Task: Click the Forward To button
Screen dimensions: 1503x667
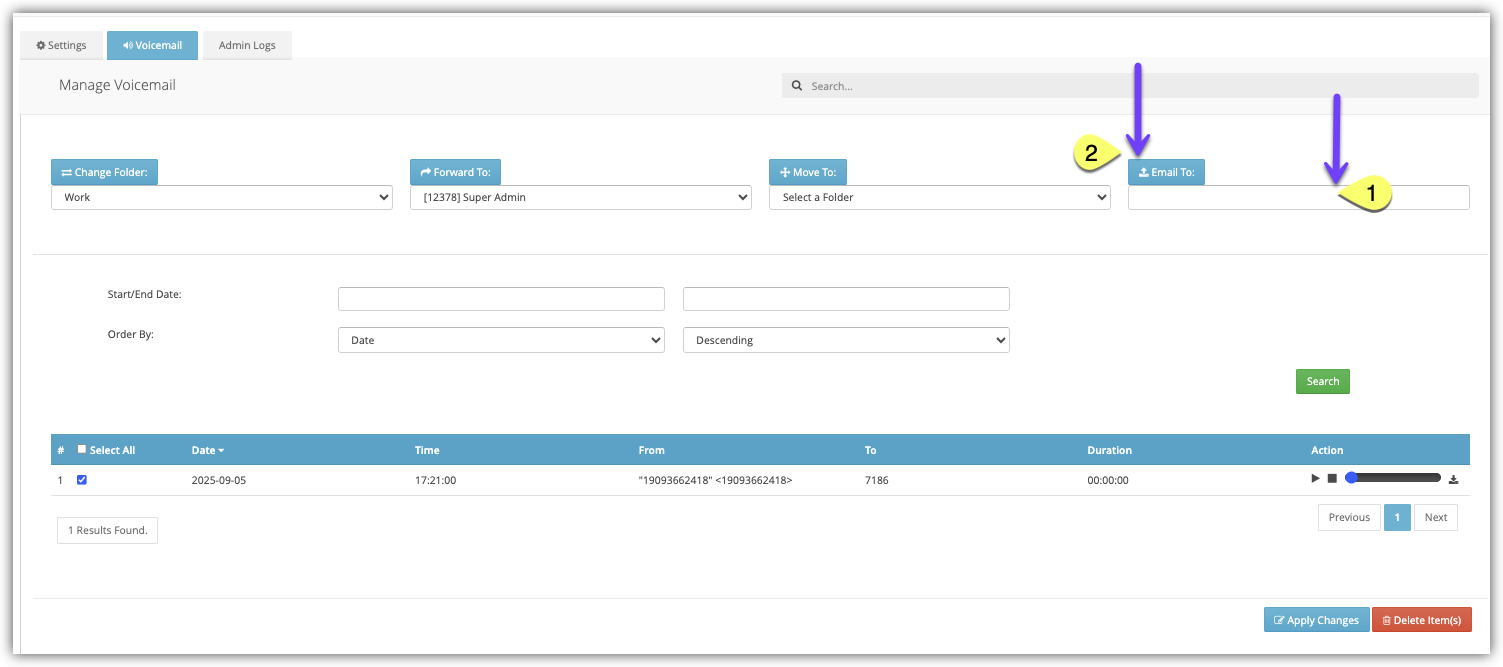Action: (455, 172)
